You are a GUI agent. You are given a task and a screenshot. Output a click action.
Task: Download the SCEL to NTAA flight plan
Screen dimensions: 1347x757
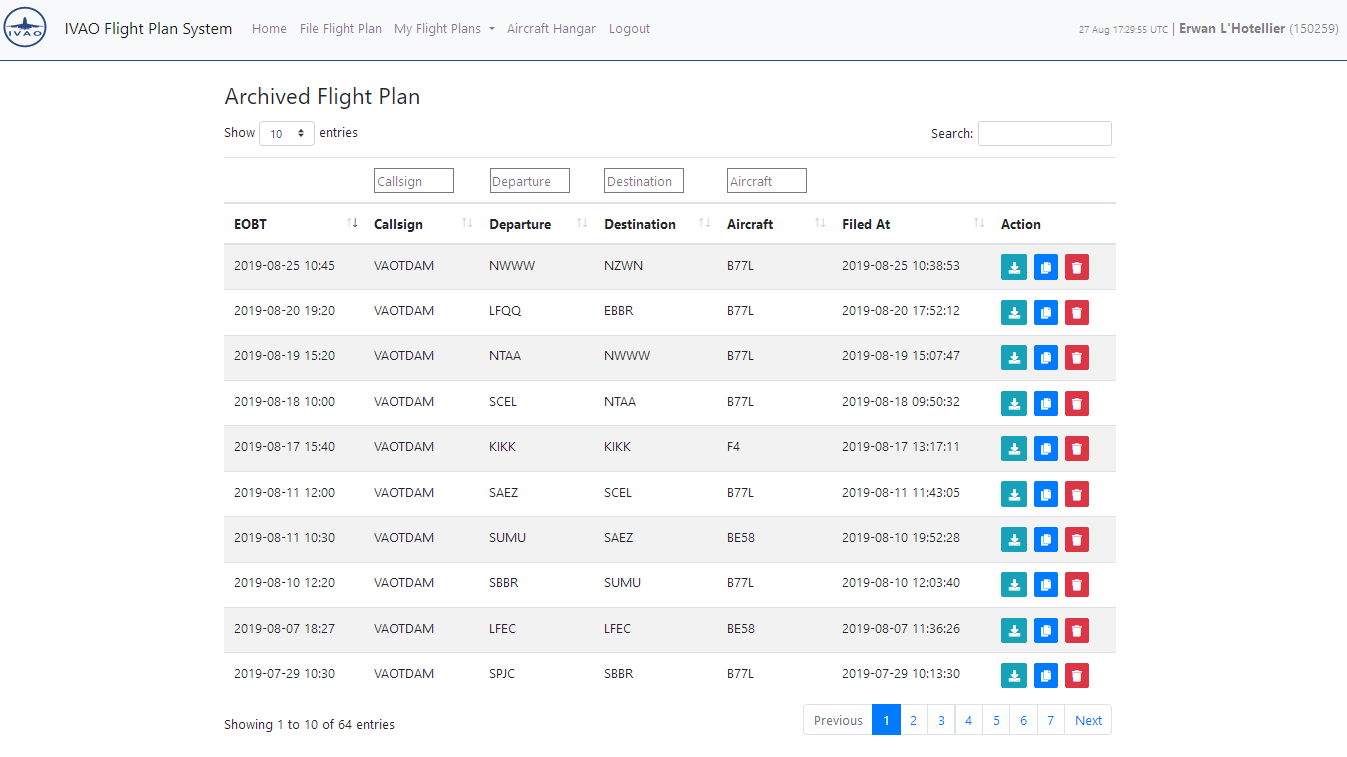1013,403
